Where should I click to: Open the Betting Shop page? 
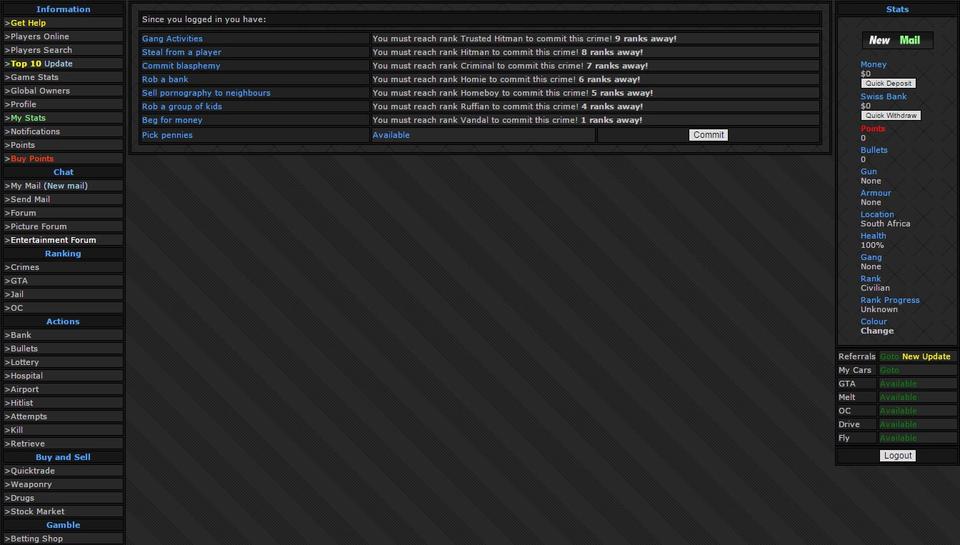coord(36,539)
